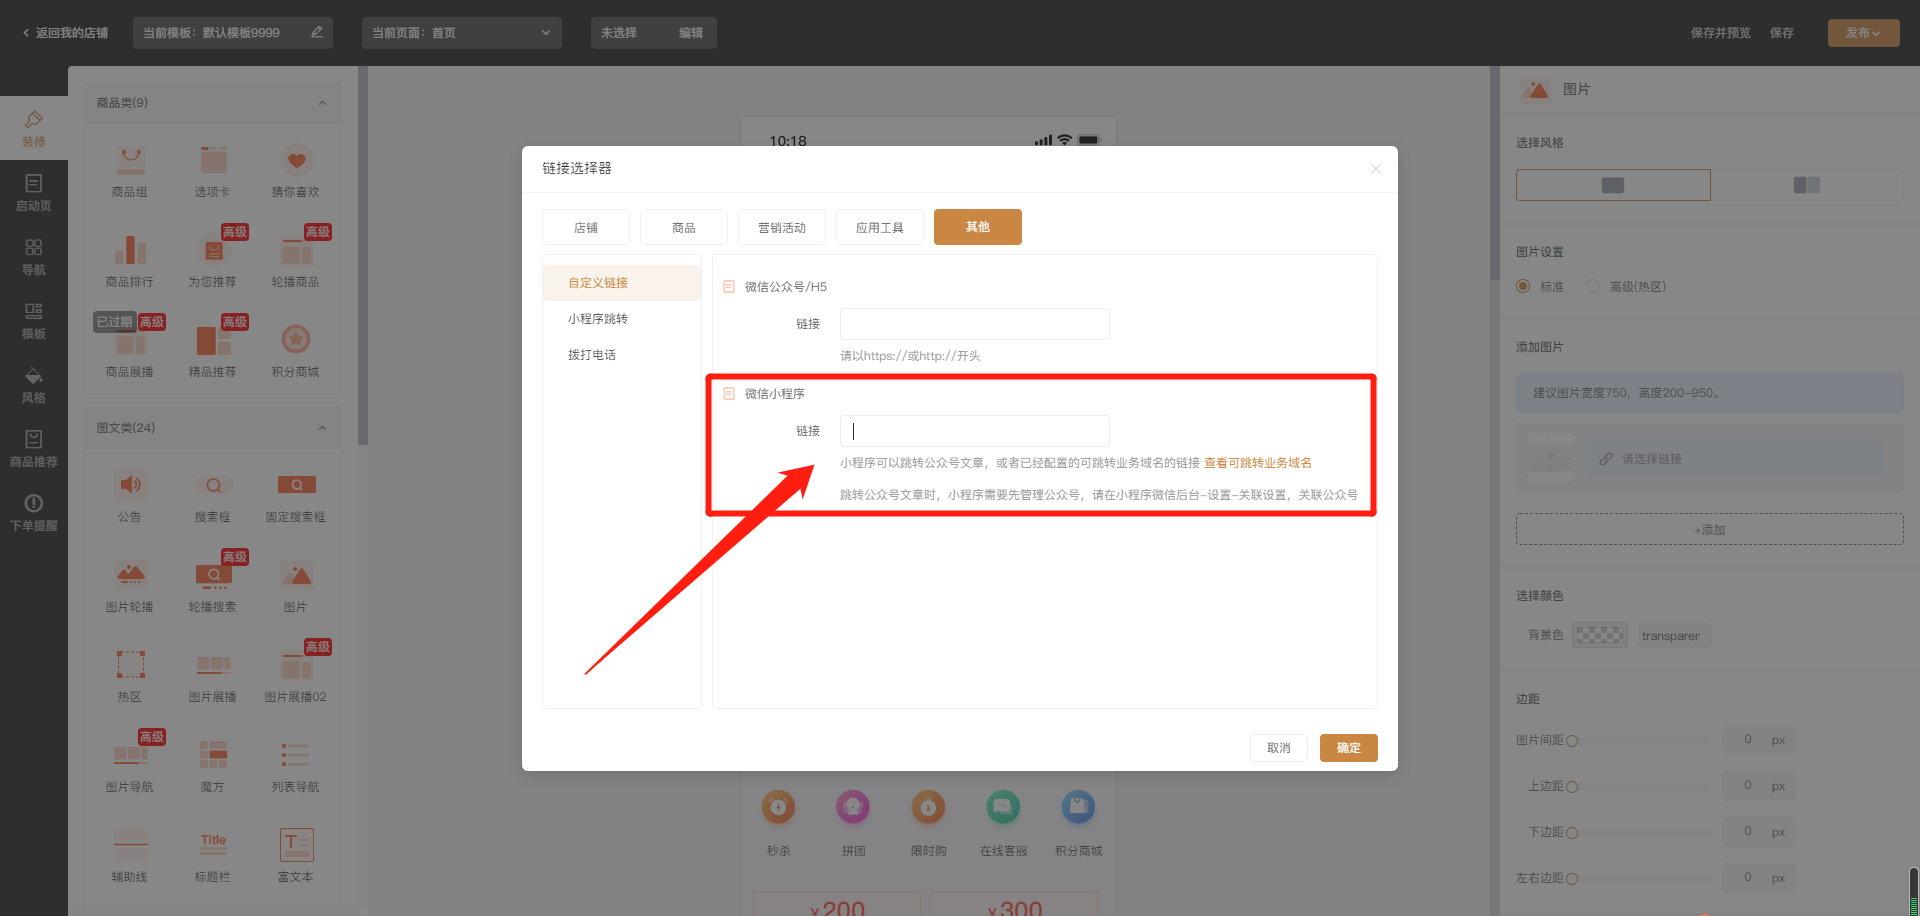
Task: Switch to the 营销活动 tab
Action: (781, 227)
